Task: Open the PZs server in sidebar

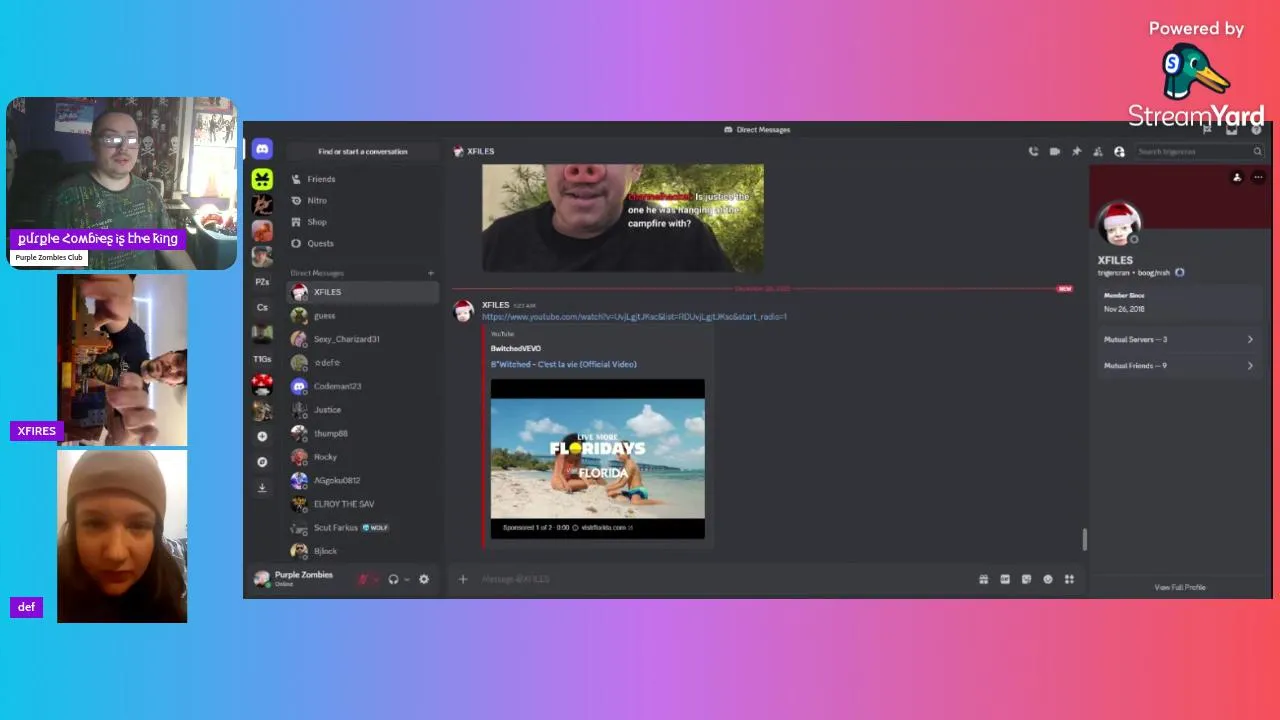Action: [262, 282]
